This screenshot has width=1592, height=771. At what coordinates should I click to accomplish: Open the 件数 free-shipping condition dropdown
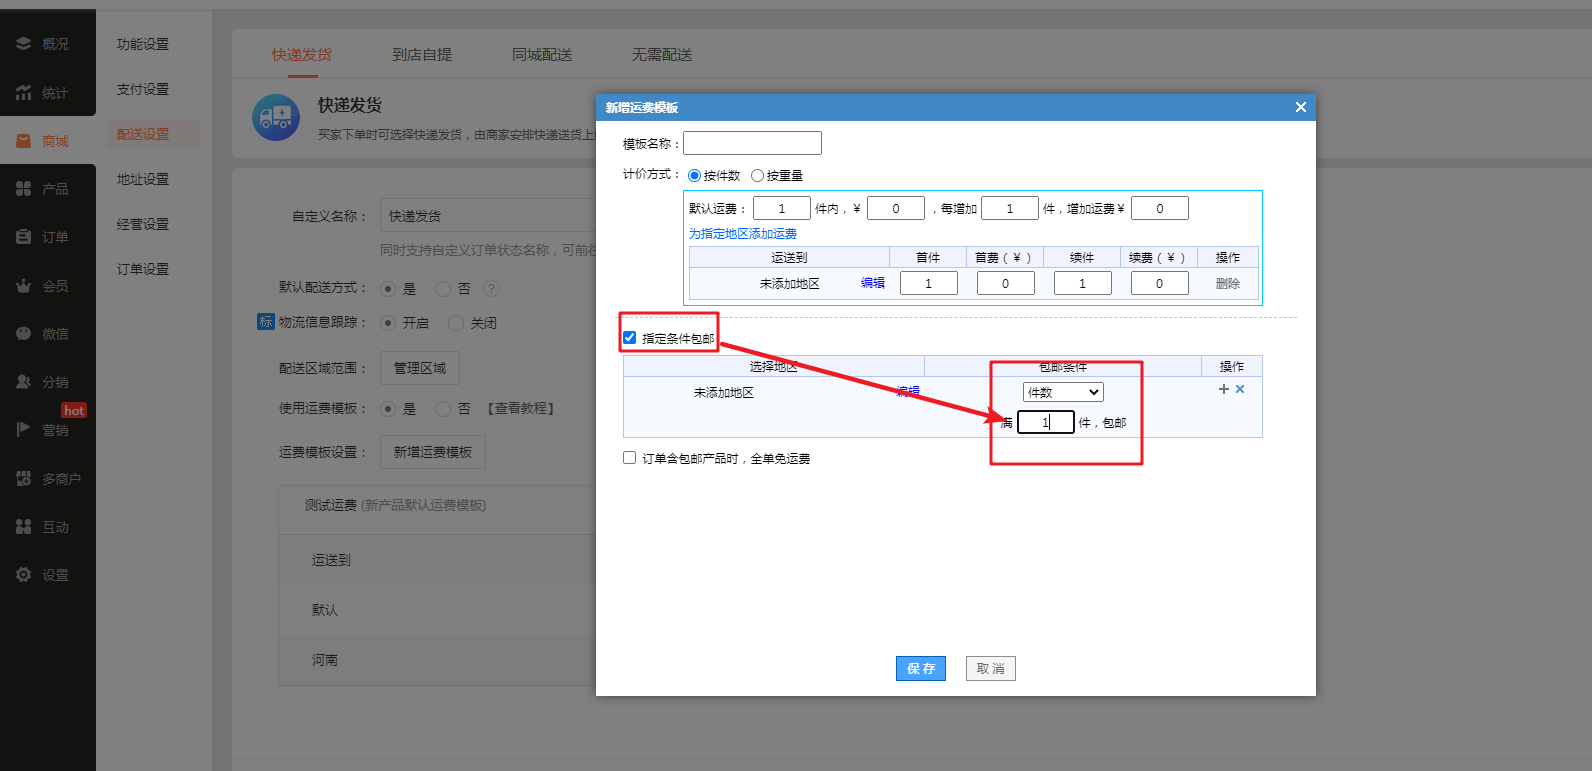point(1063,392)
